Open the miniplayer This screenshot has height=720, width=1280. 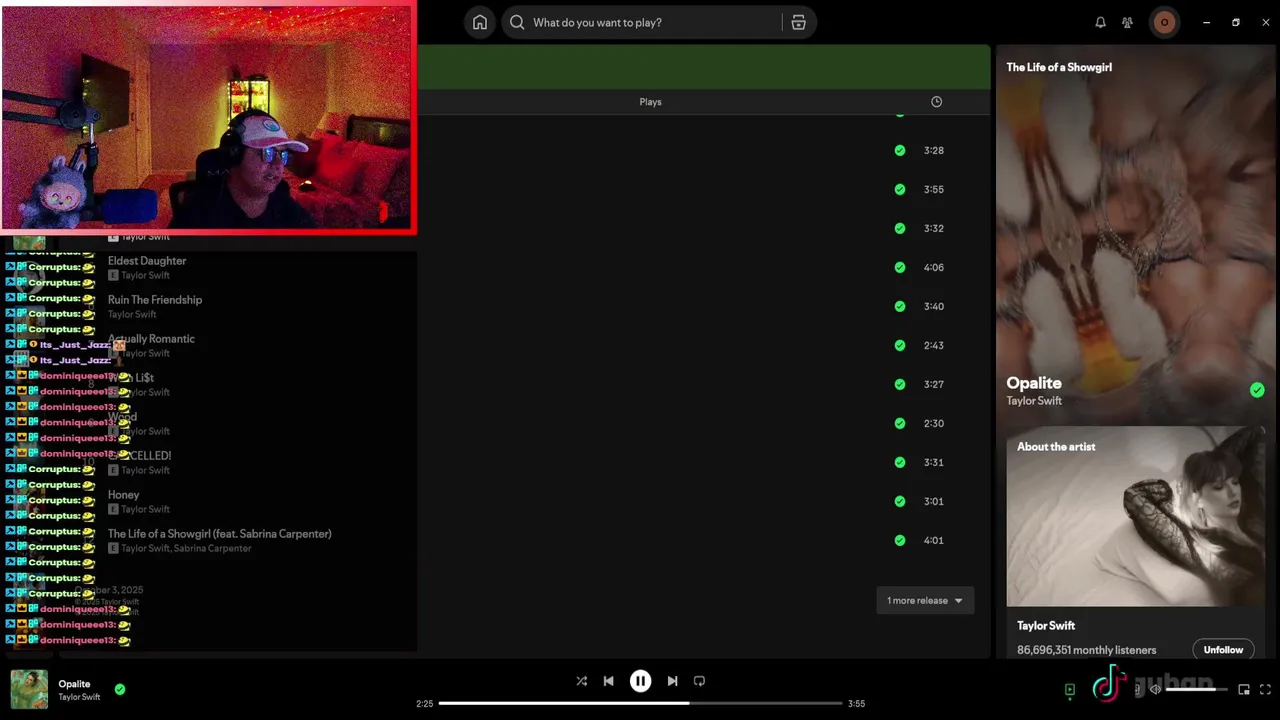(1243, 689)
